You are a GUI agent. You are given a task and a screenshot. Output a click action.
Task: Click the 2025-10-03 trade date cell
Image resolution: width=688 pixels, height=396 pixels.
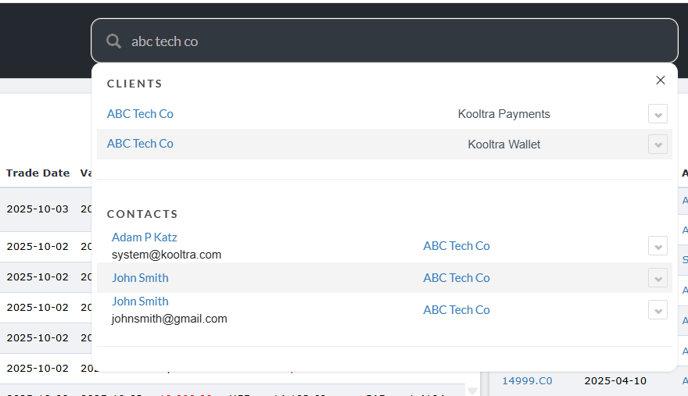pyautogui.click(x=38, y=209)
